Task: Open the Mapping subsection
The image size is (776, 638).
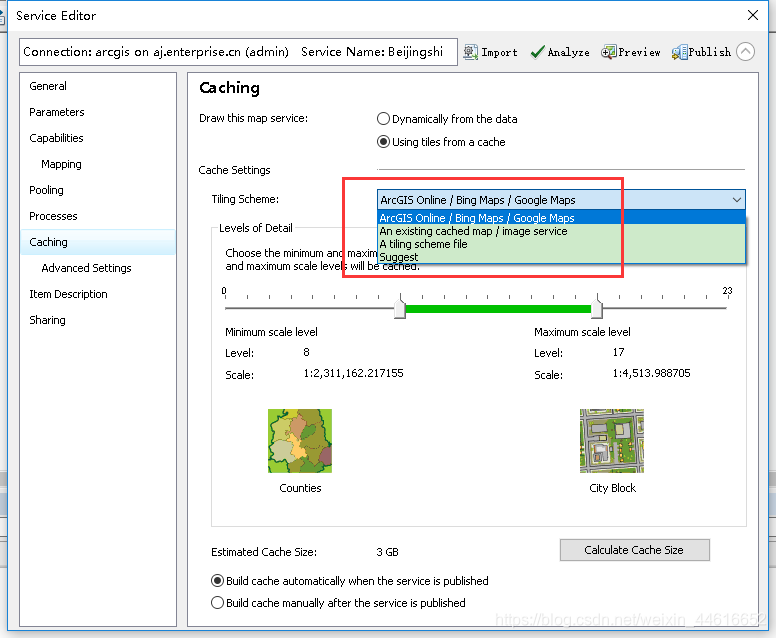Action: coord(61,164)
